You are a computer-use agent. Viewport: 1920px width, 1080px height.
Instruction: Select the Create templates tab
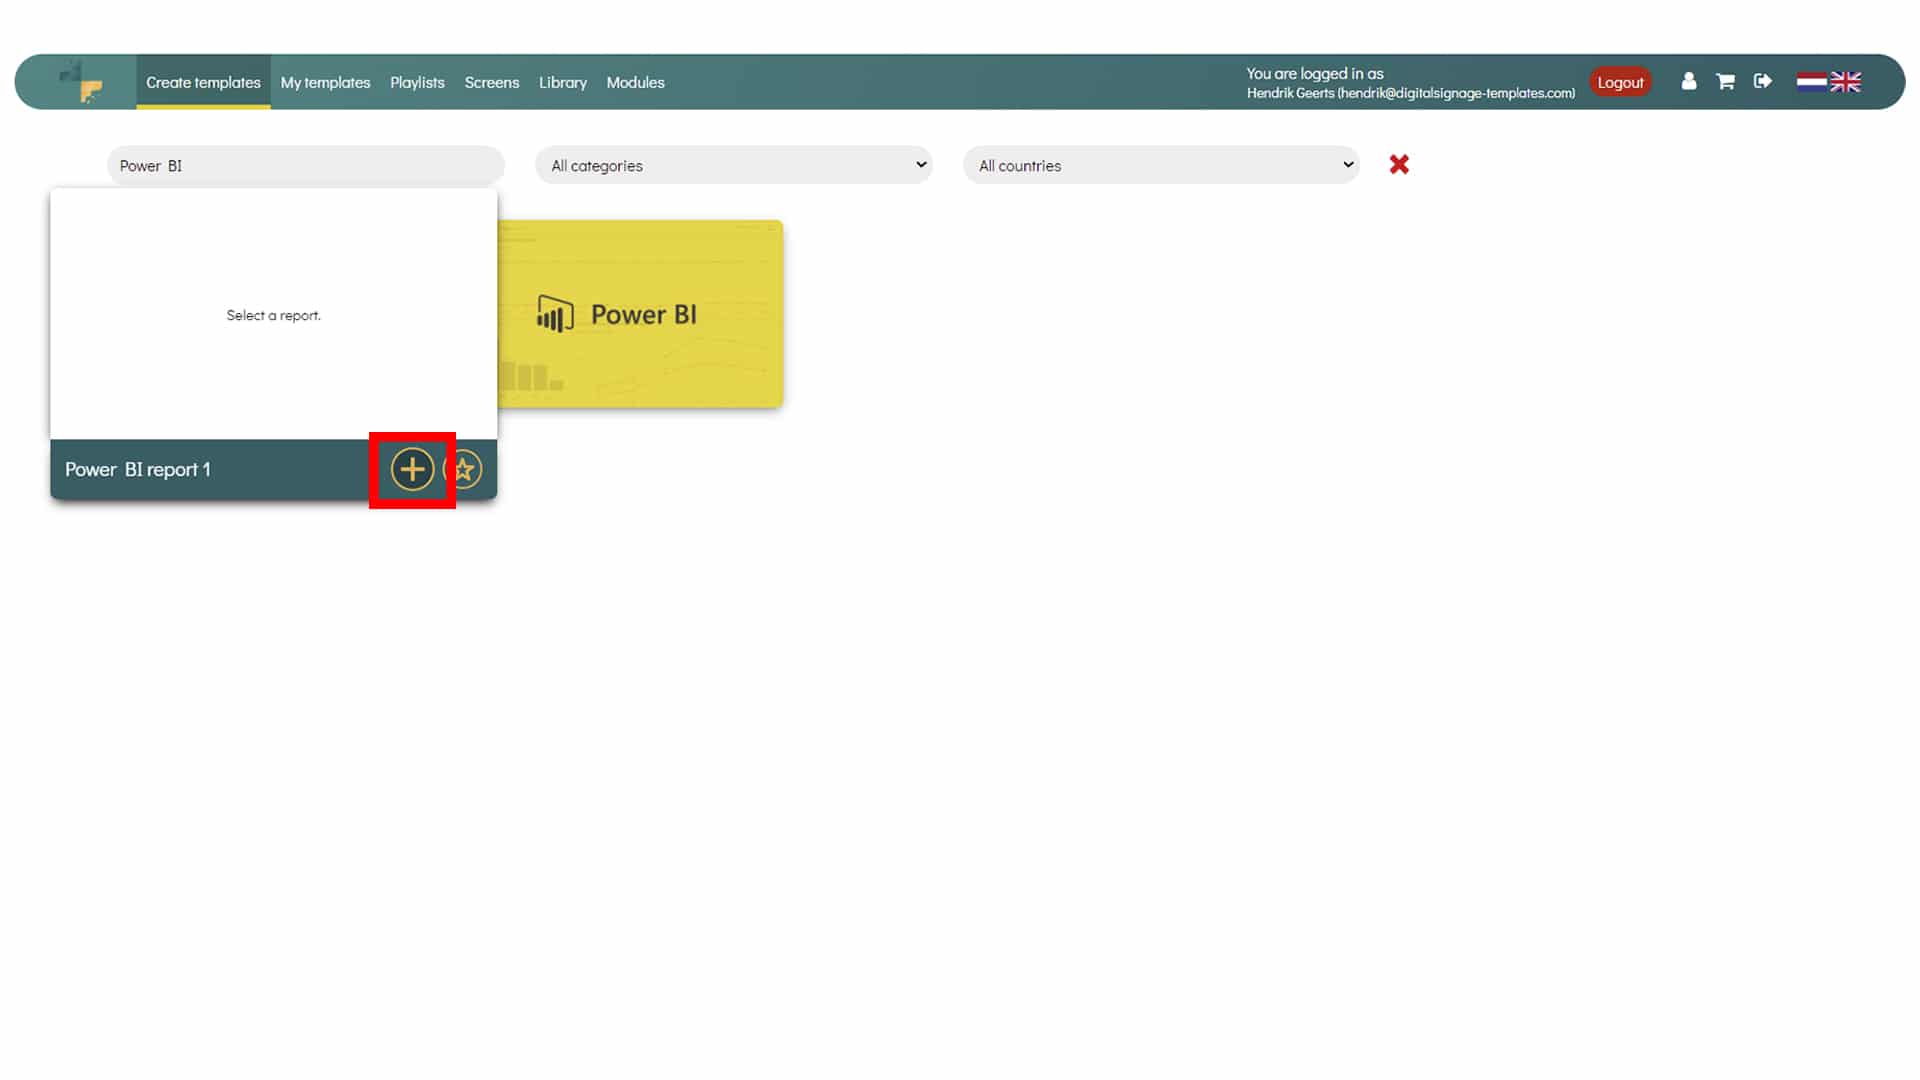click(203, 82)
